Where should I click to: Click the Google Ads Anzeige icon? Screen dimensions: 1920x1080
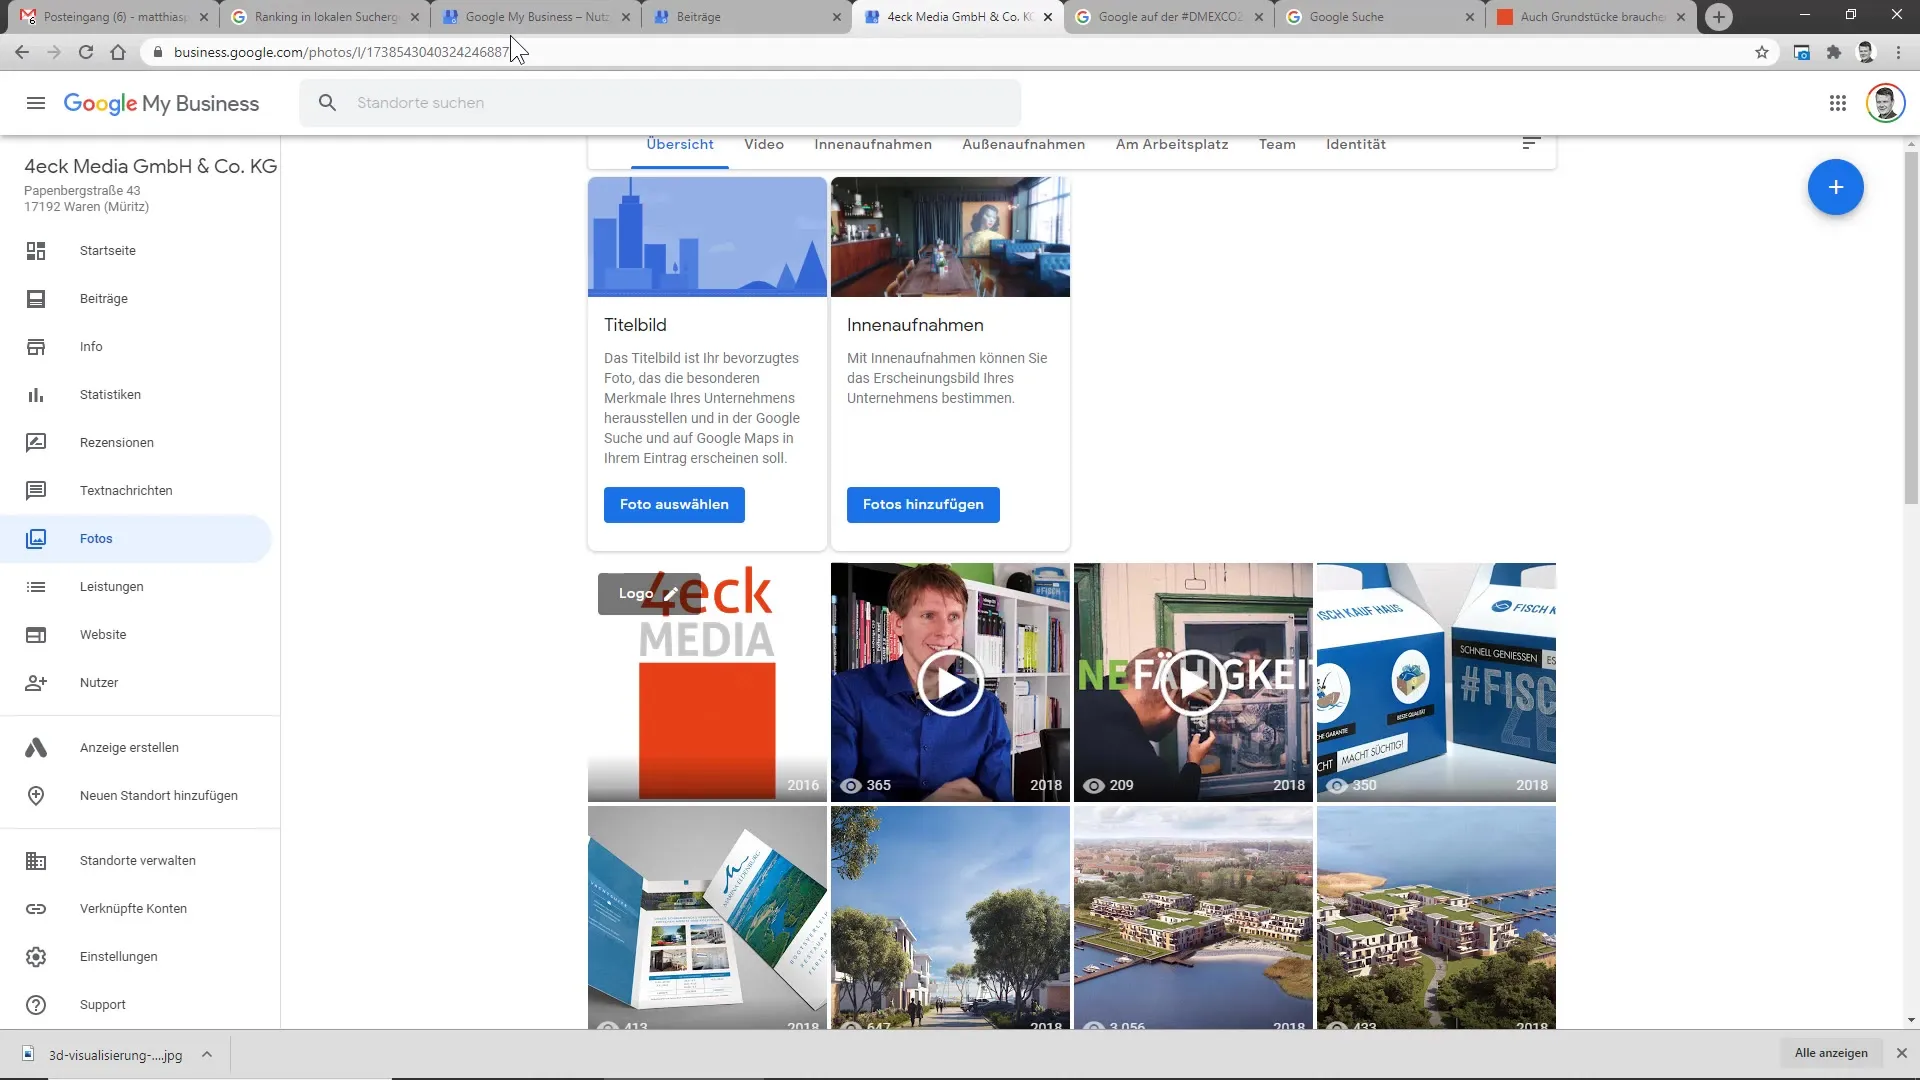(36, 748)
